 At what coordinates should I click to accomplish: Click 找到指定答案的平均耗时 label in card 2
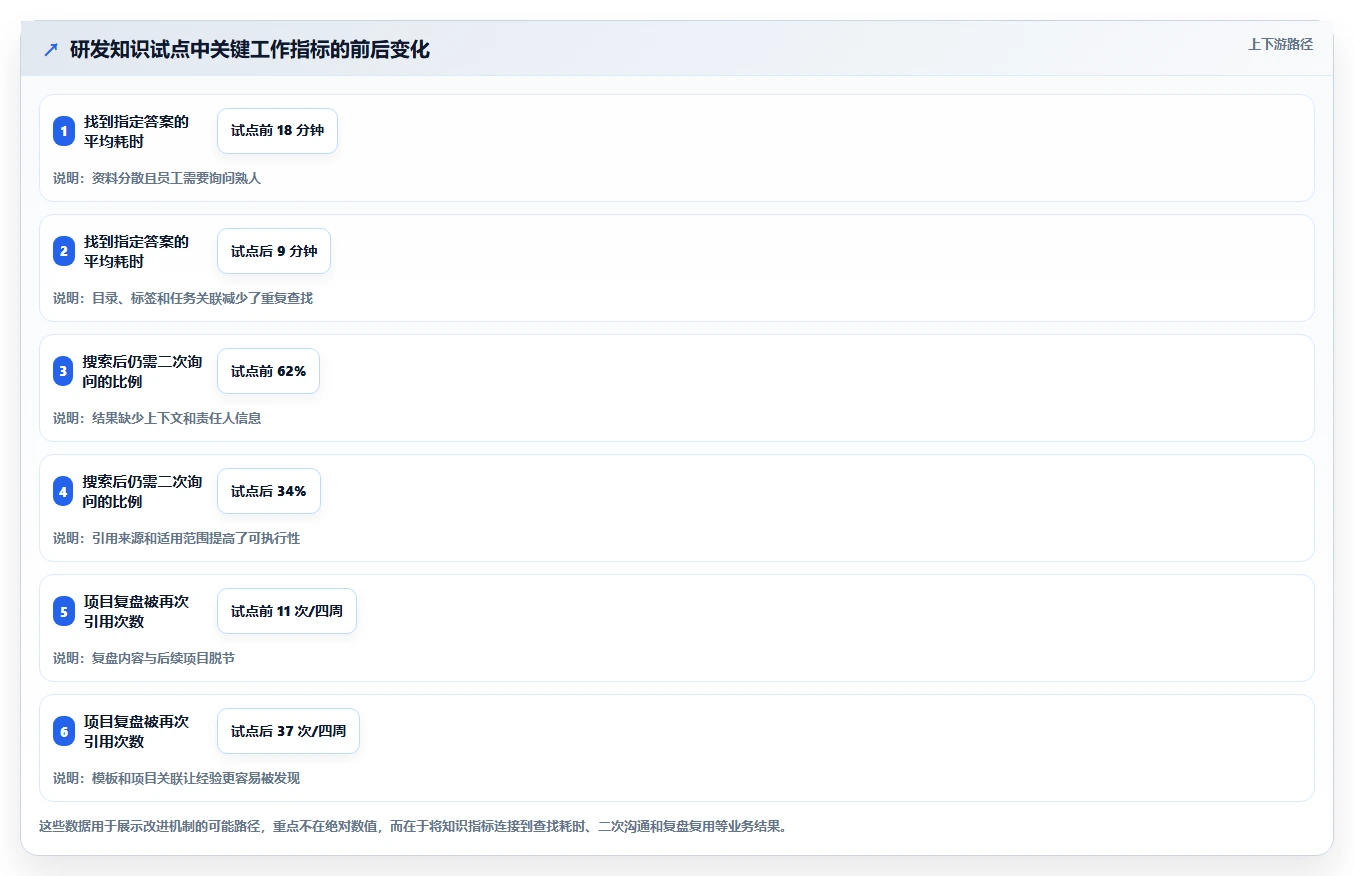pyautogui.click(x=136, y=251)
